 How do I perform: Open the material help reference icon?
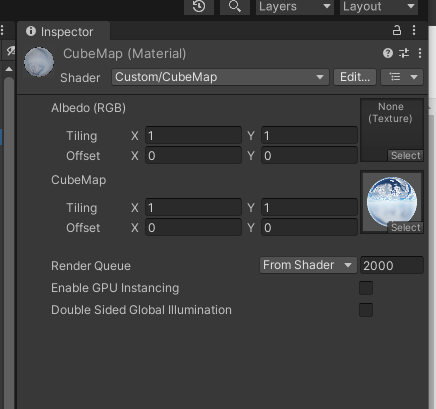tap(388, 53)
